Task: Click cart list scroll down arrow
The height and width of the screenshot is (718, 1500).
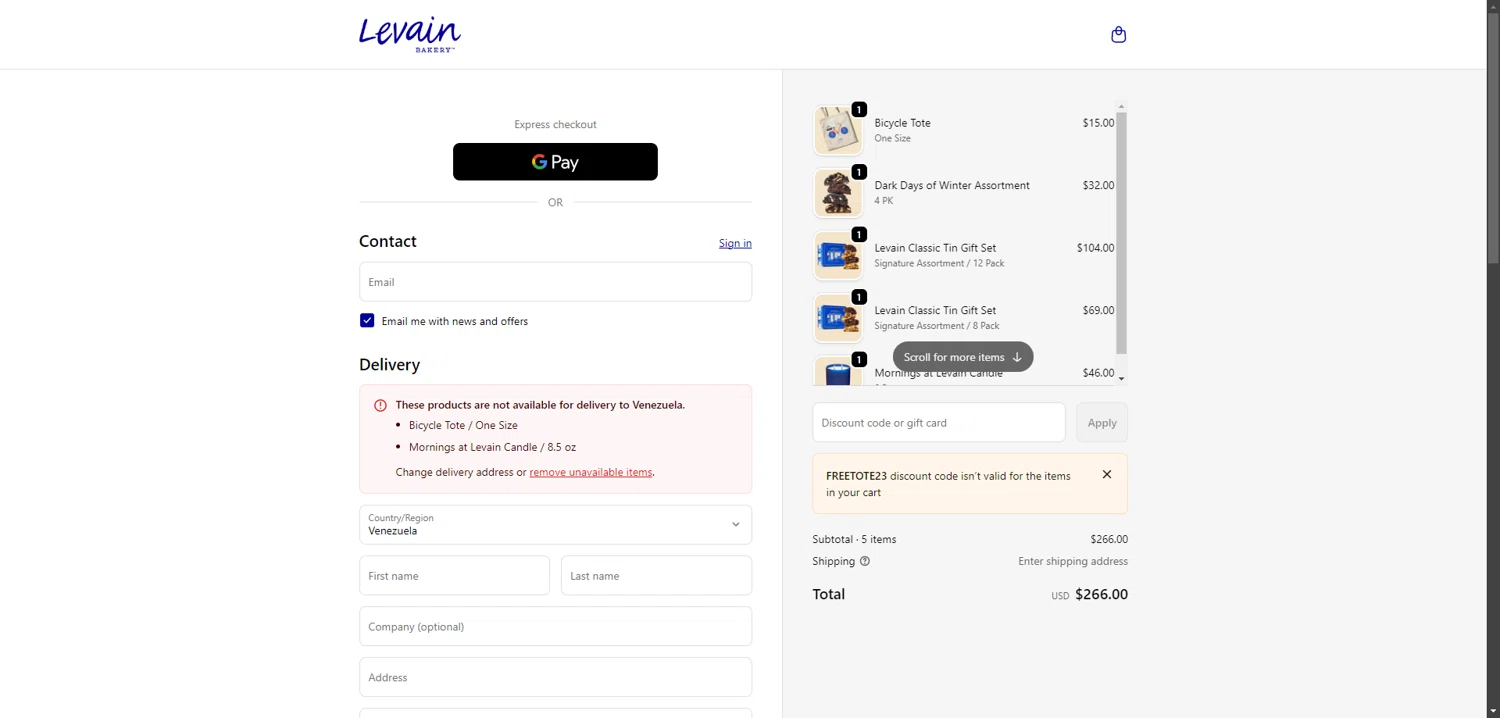Action: pyautogui.click(x=1121, y=379)
